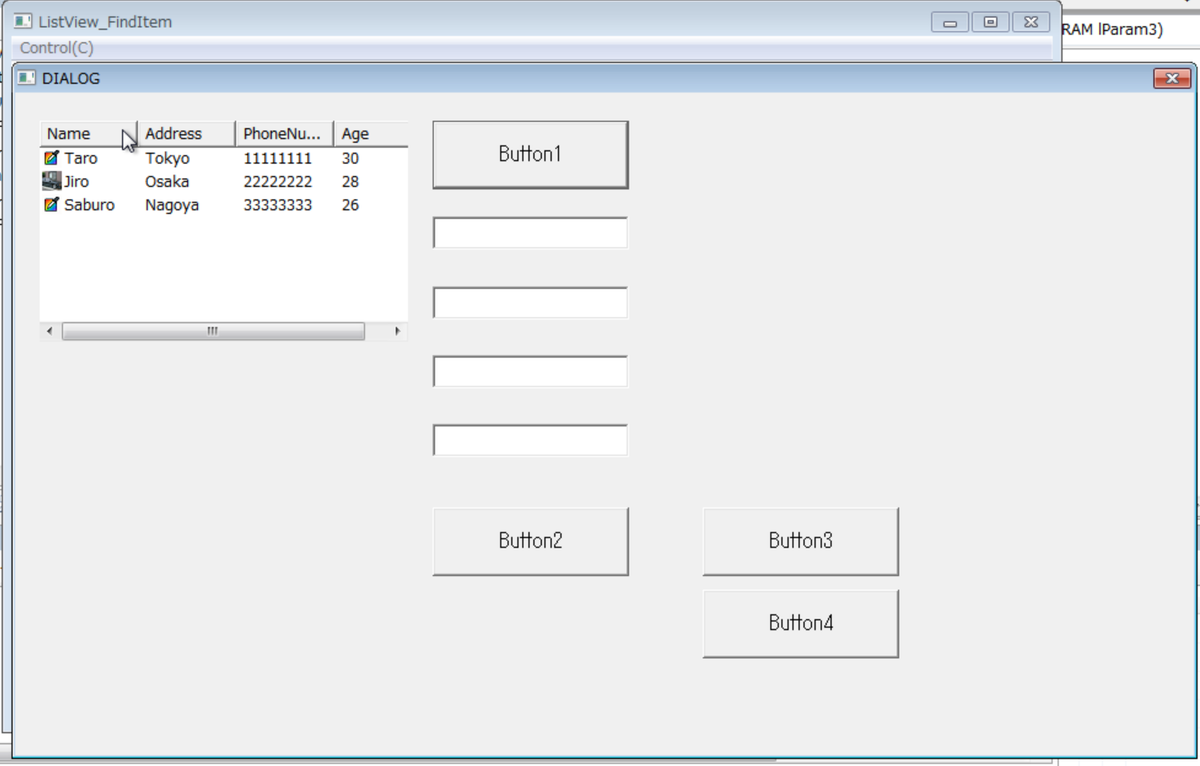This screenshot has width=1200, height=766.
Task: Close the DIALOG window
Action: pyautogui.click(x=1172, y=78)
